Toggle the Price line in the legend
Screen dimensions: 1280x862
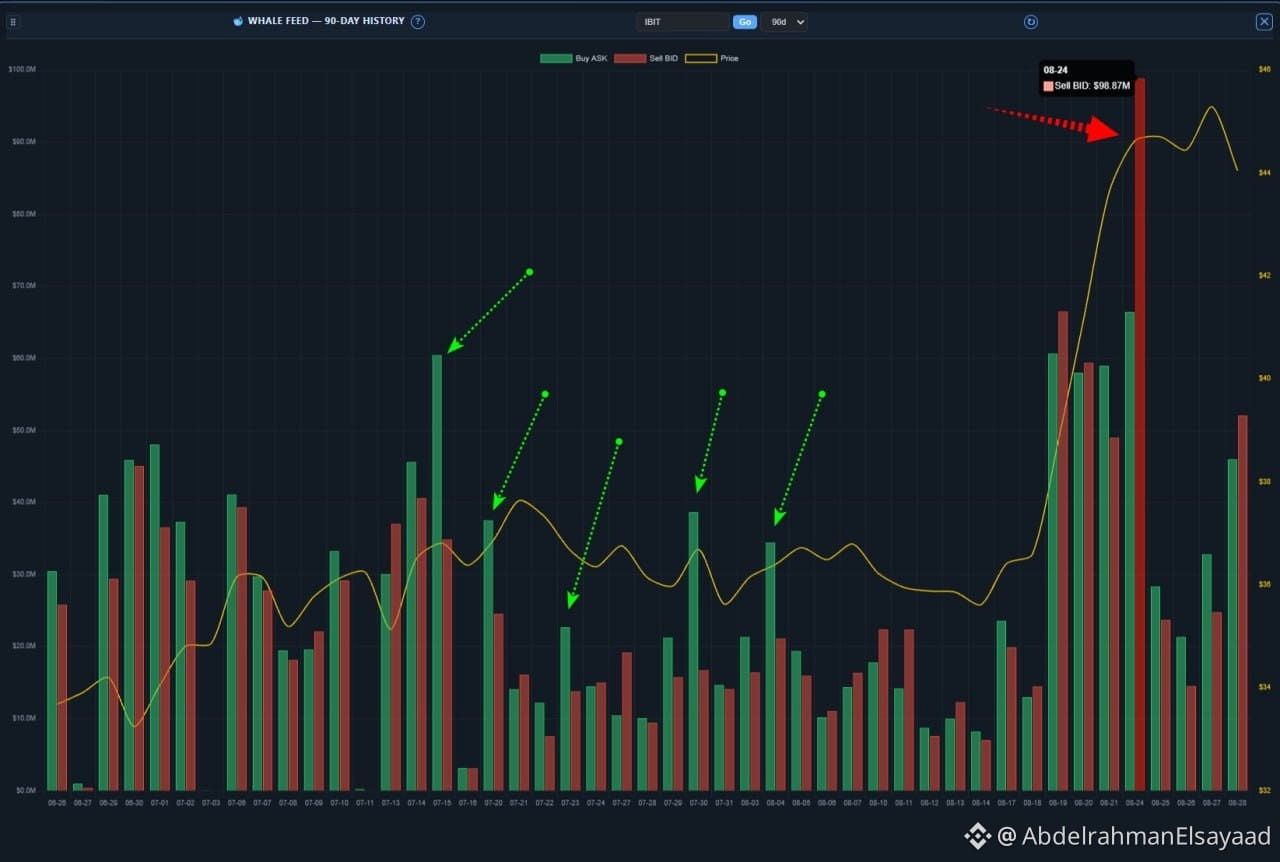click(x=712, y=59)
